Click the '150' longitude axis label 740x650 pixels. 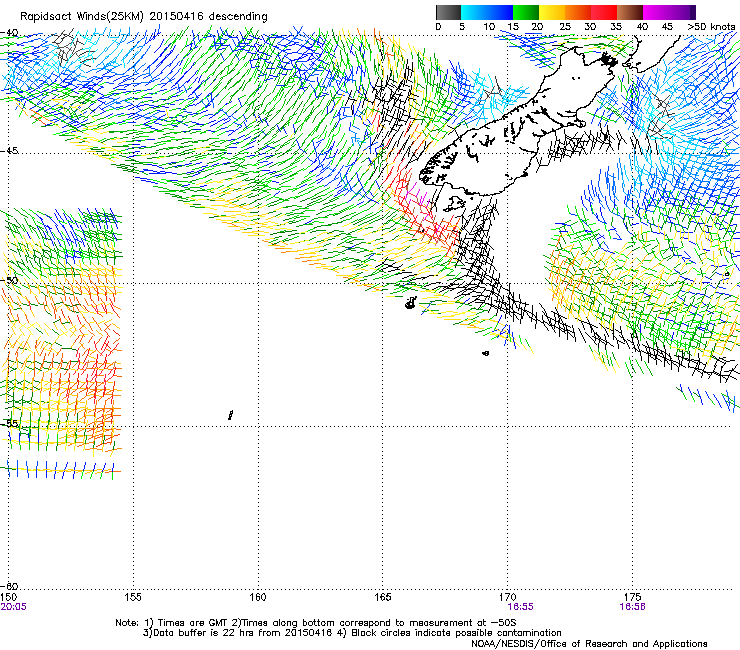pos(8,597)
